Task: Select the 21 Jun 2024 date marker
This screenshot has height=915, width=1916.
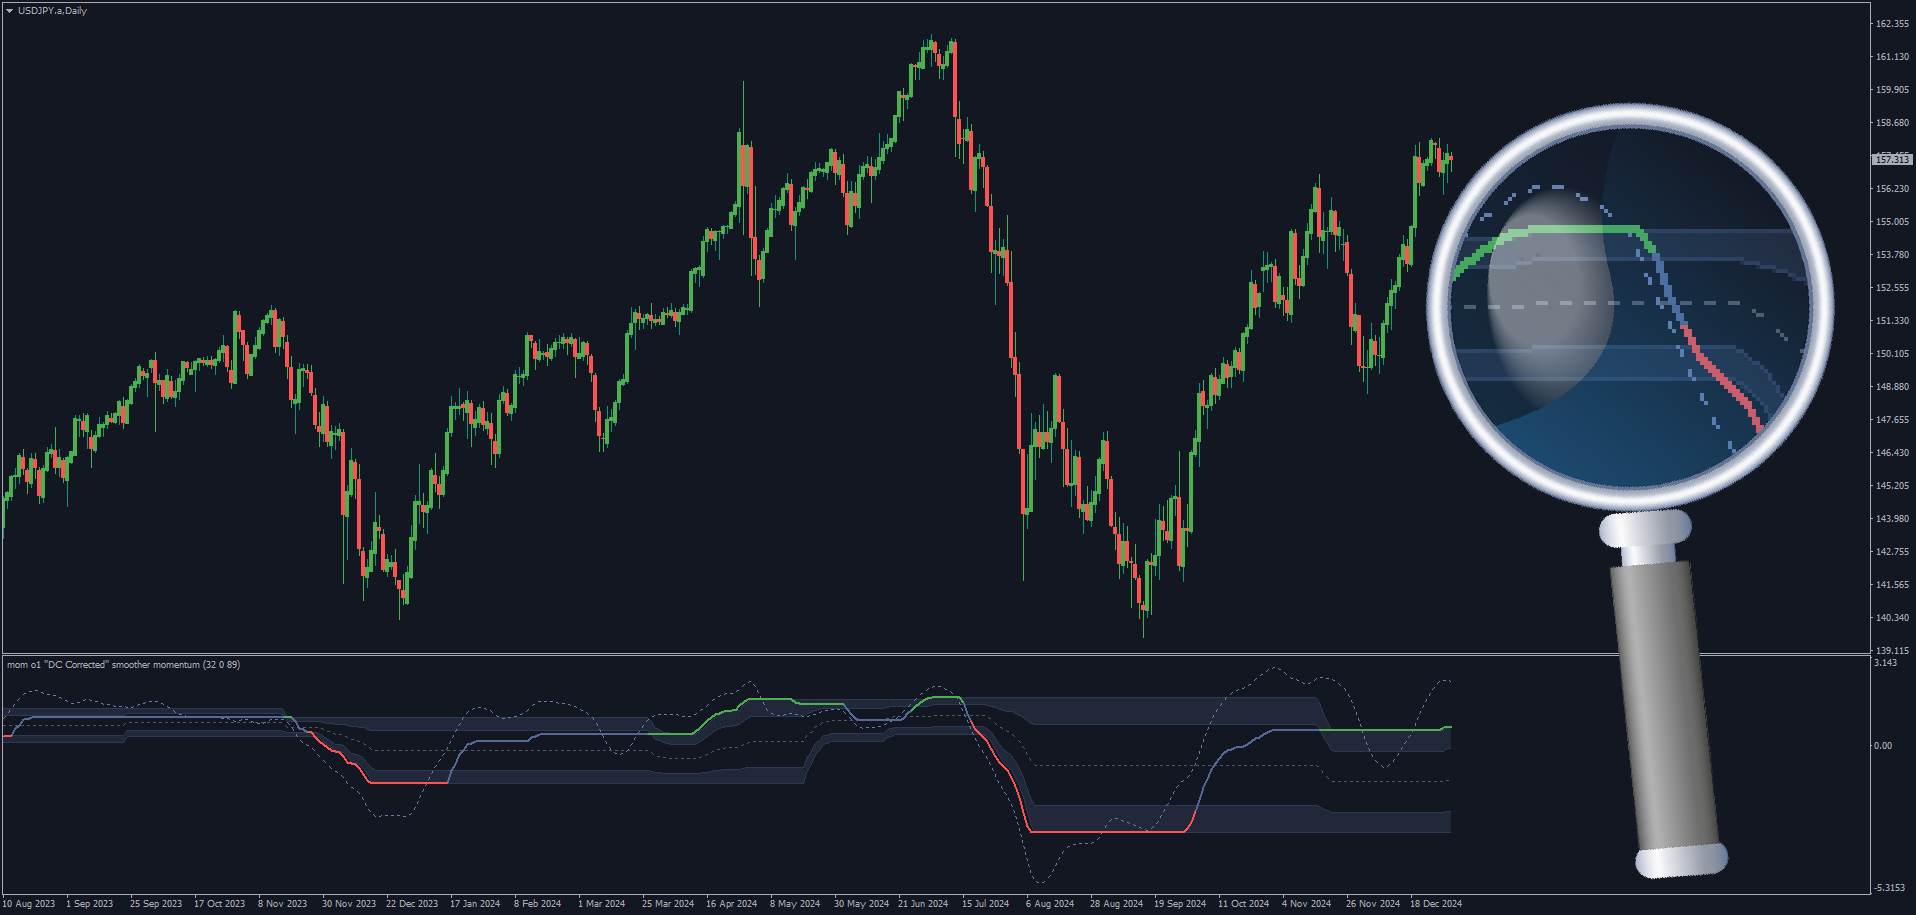Action: point(923,904)
